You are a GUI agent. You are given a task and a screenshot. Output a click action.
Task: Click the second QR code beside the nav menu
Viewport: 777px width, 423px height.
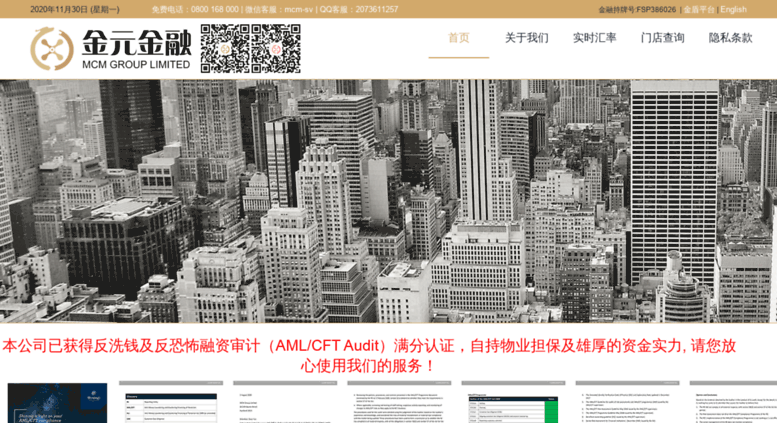tap(276, 49)
